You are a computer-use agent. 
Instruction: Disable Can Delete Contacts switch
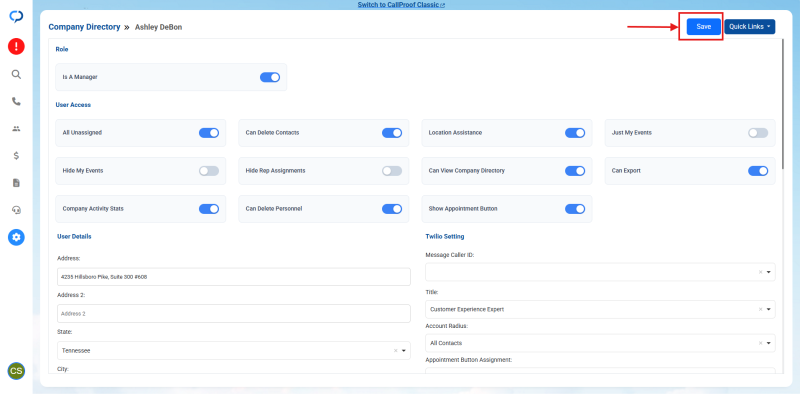tap(392, 133)
